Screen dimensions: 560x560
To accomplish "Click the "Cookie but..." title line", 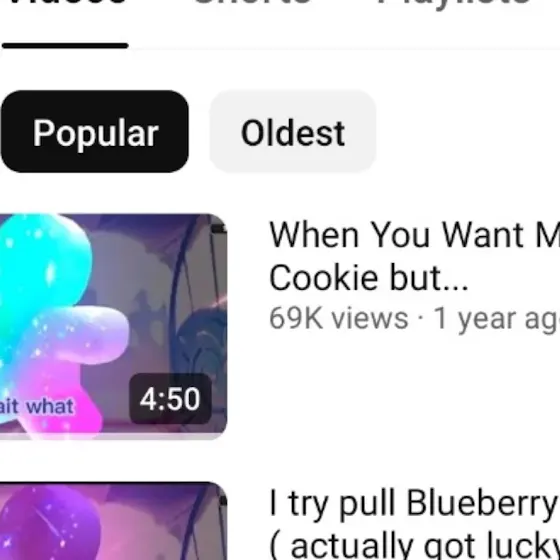I will (x=368, y=278).
